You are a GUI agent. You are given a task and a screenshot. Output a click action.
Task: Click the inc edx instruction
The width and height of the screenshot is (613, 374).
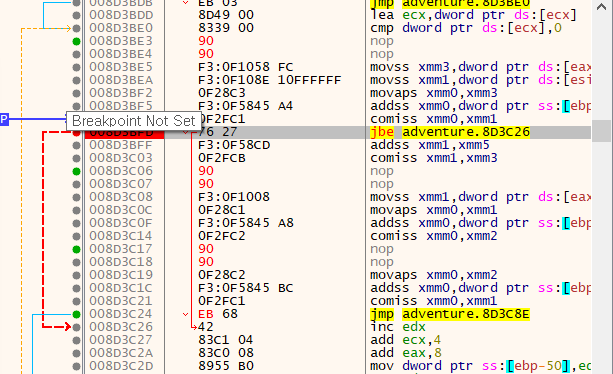(398, 327)
